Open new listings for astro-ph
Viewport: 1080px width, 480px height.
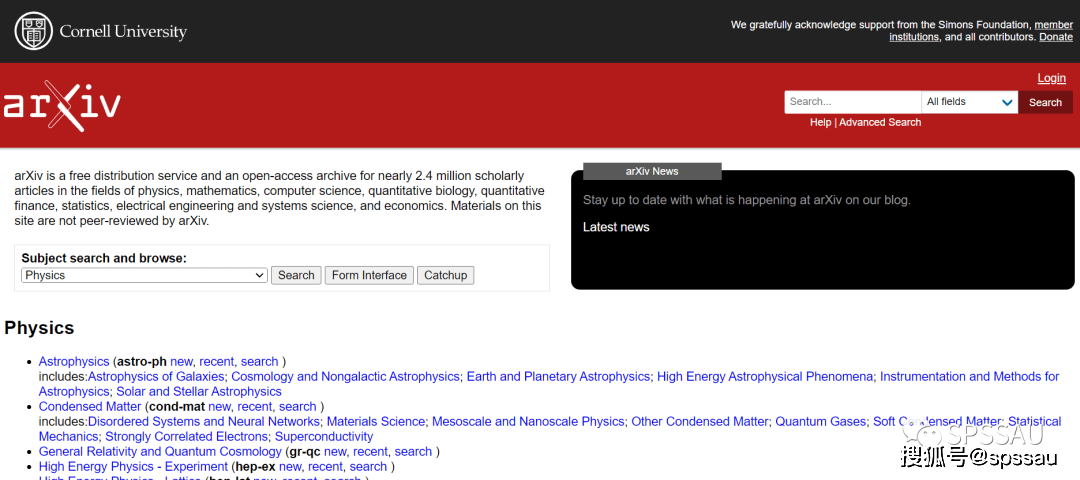tap(181, 362)
